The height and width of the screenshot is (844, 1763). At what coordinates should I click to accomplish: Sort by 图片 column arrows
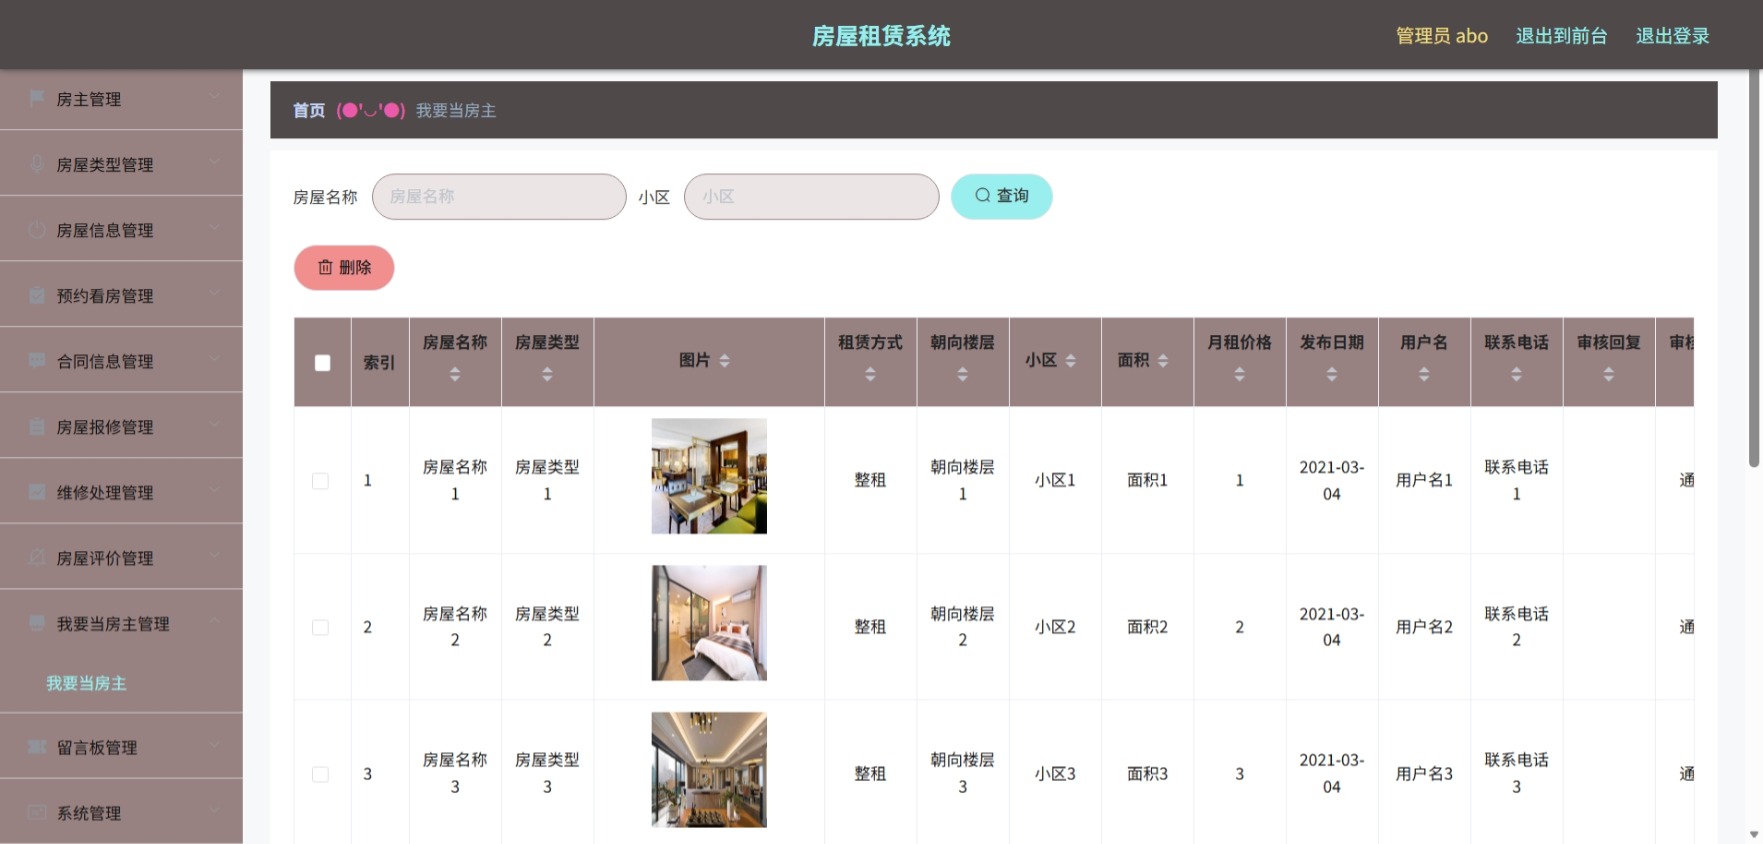pyautogui.click(x=724, y=361)
